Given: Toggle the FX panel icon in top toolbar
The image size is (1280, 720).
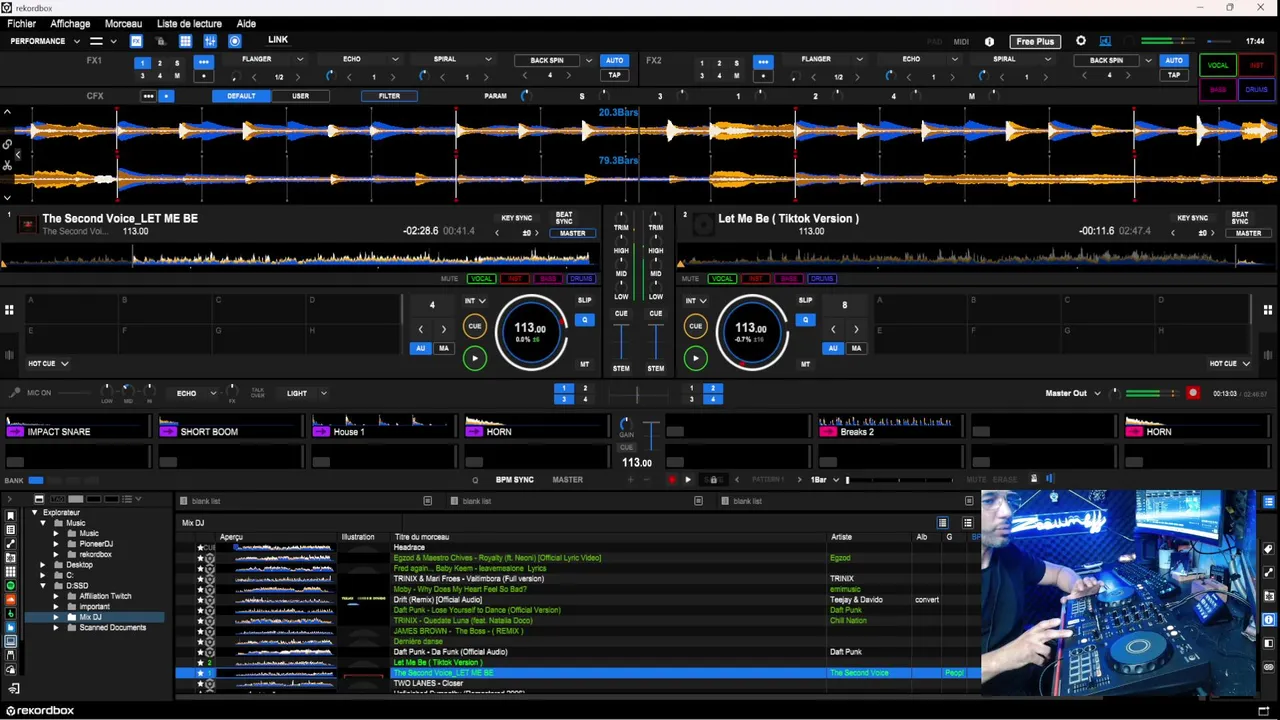Looking at the screenshot, I should pos(136,41).
